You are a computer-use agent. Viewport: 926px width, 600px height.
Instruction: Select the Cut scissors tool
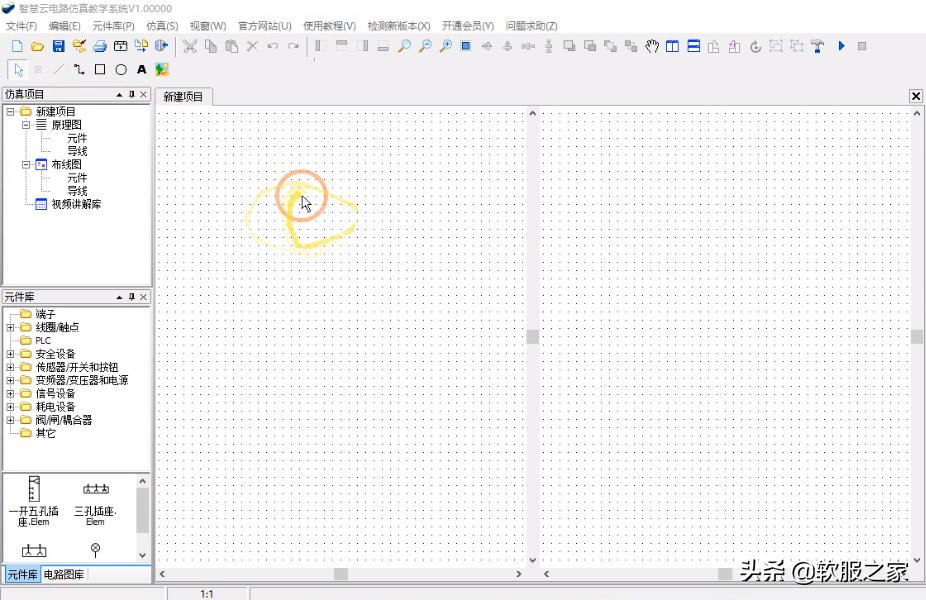pyautogui.click(x=190, y=46)
